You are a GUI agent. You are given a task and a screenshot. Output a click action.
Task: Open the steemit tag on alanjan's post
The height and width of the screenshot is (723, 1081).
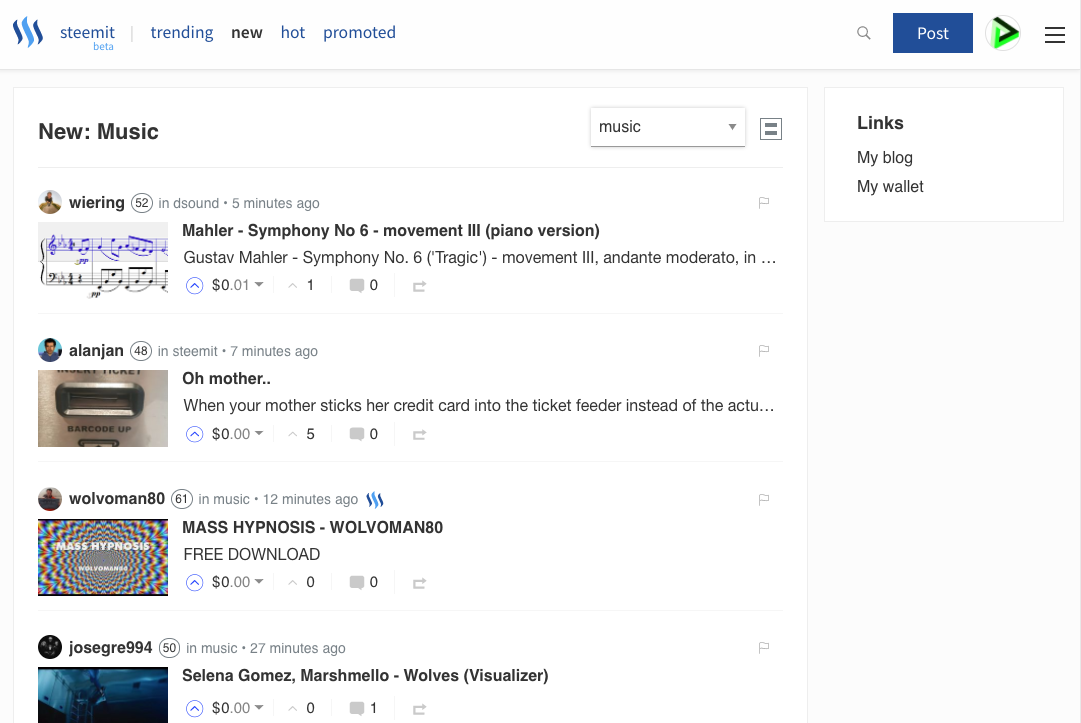point(195,352)
